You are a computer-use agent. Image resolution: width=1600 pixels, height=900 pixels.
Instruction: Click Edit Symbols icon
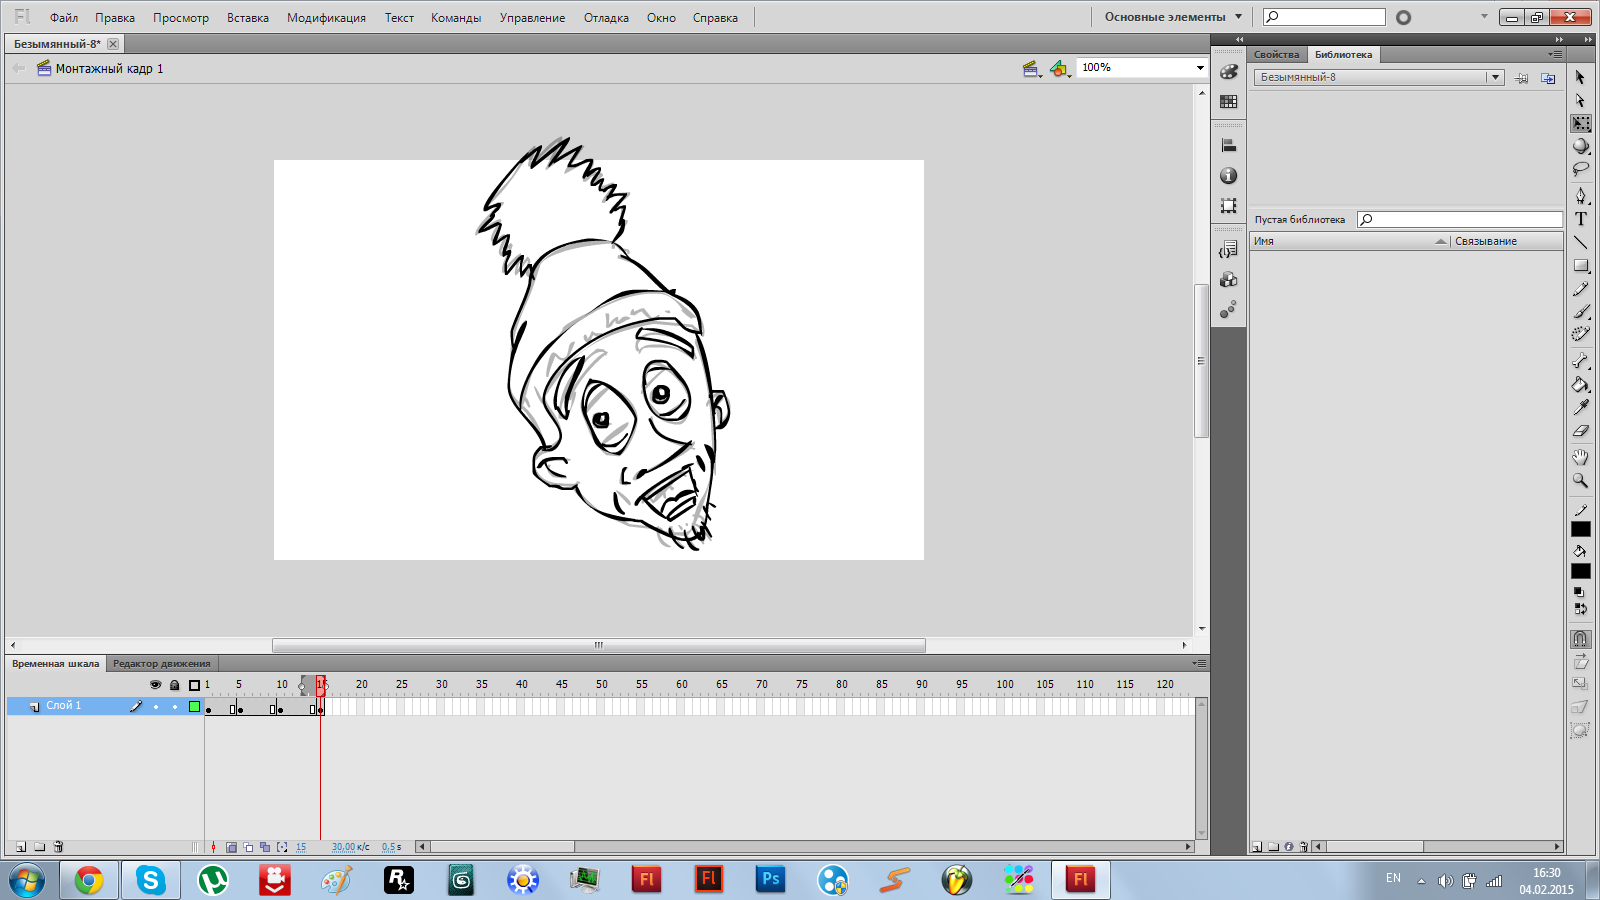coord(1059,68)
